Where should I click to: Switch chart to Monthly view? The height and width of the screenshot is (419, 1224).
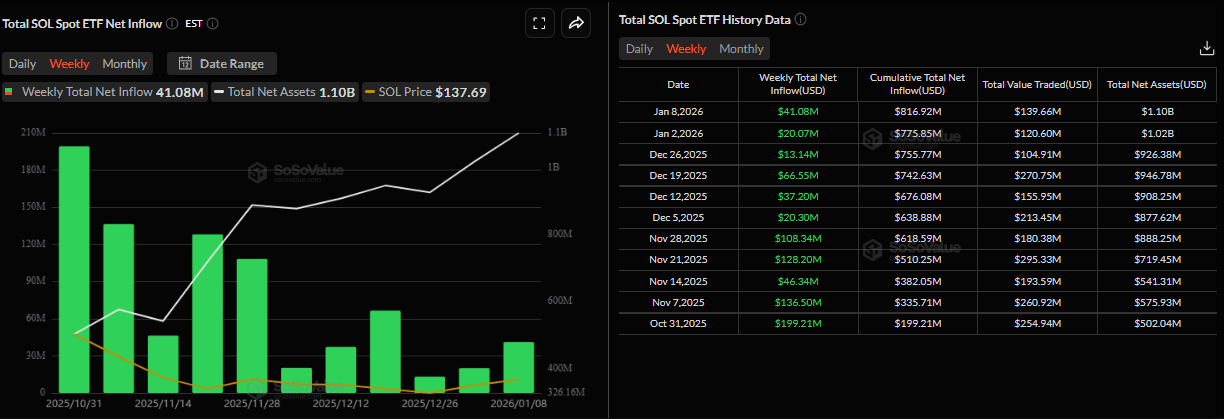click(124, 64)
